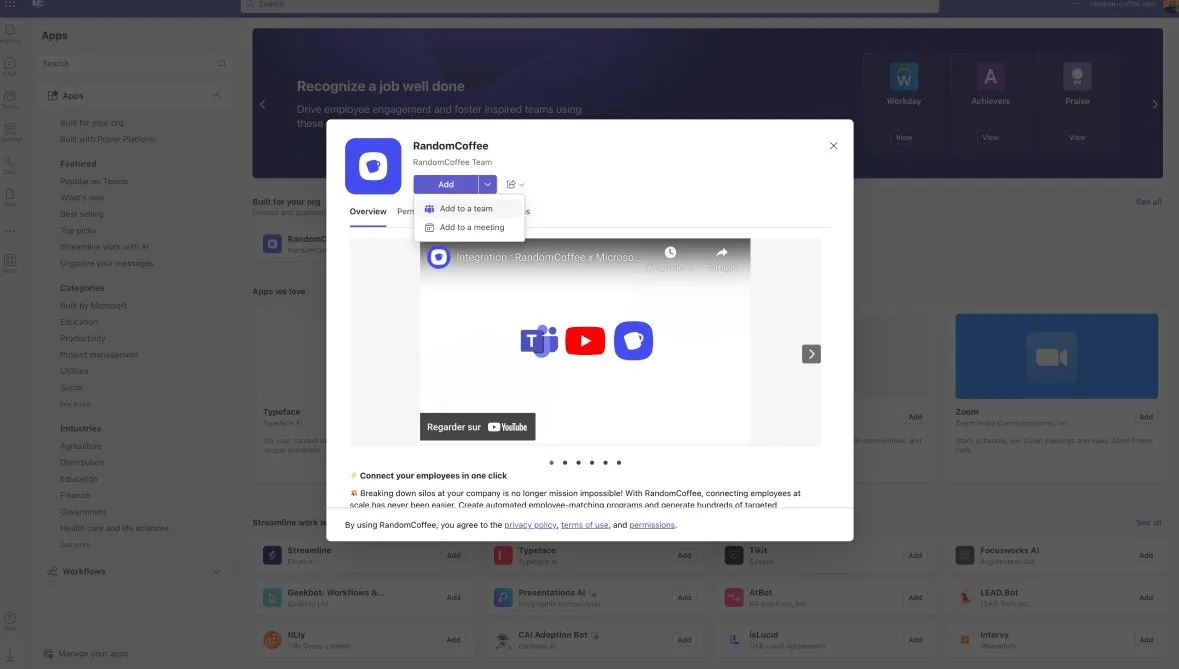This screenshot has height=669, width=1179.
Task: Select the third carousel dot
Action: 578,463
